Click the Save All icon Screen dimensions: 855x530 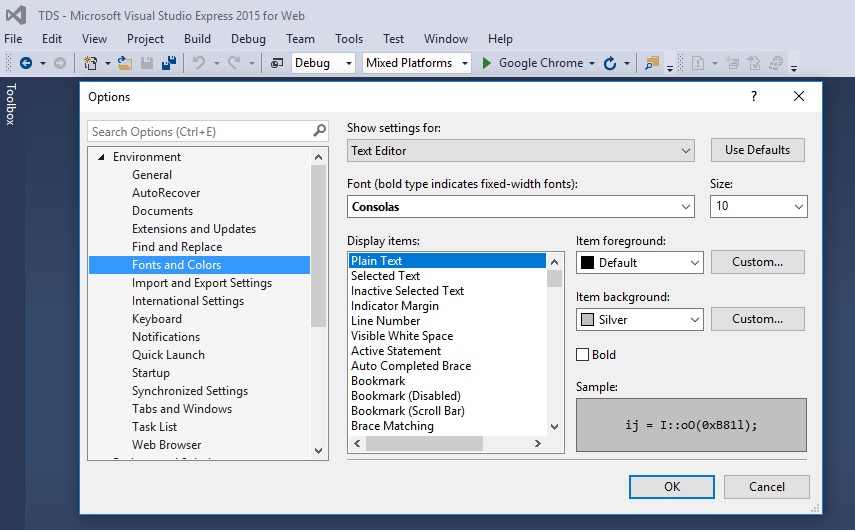point(169,63)
